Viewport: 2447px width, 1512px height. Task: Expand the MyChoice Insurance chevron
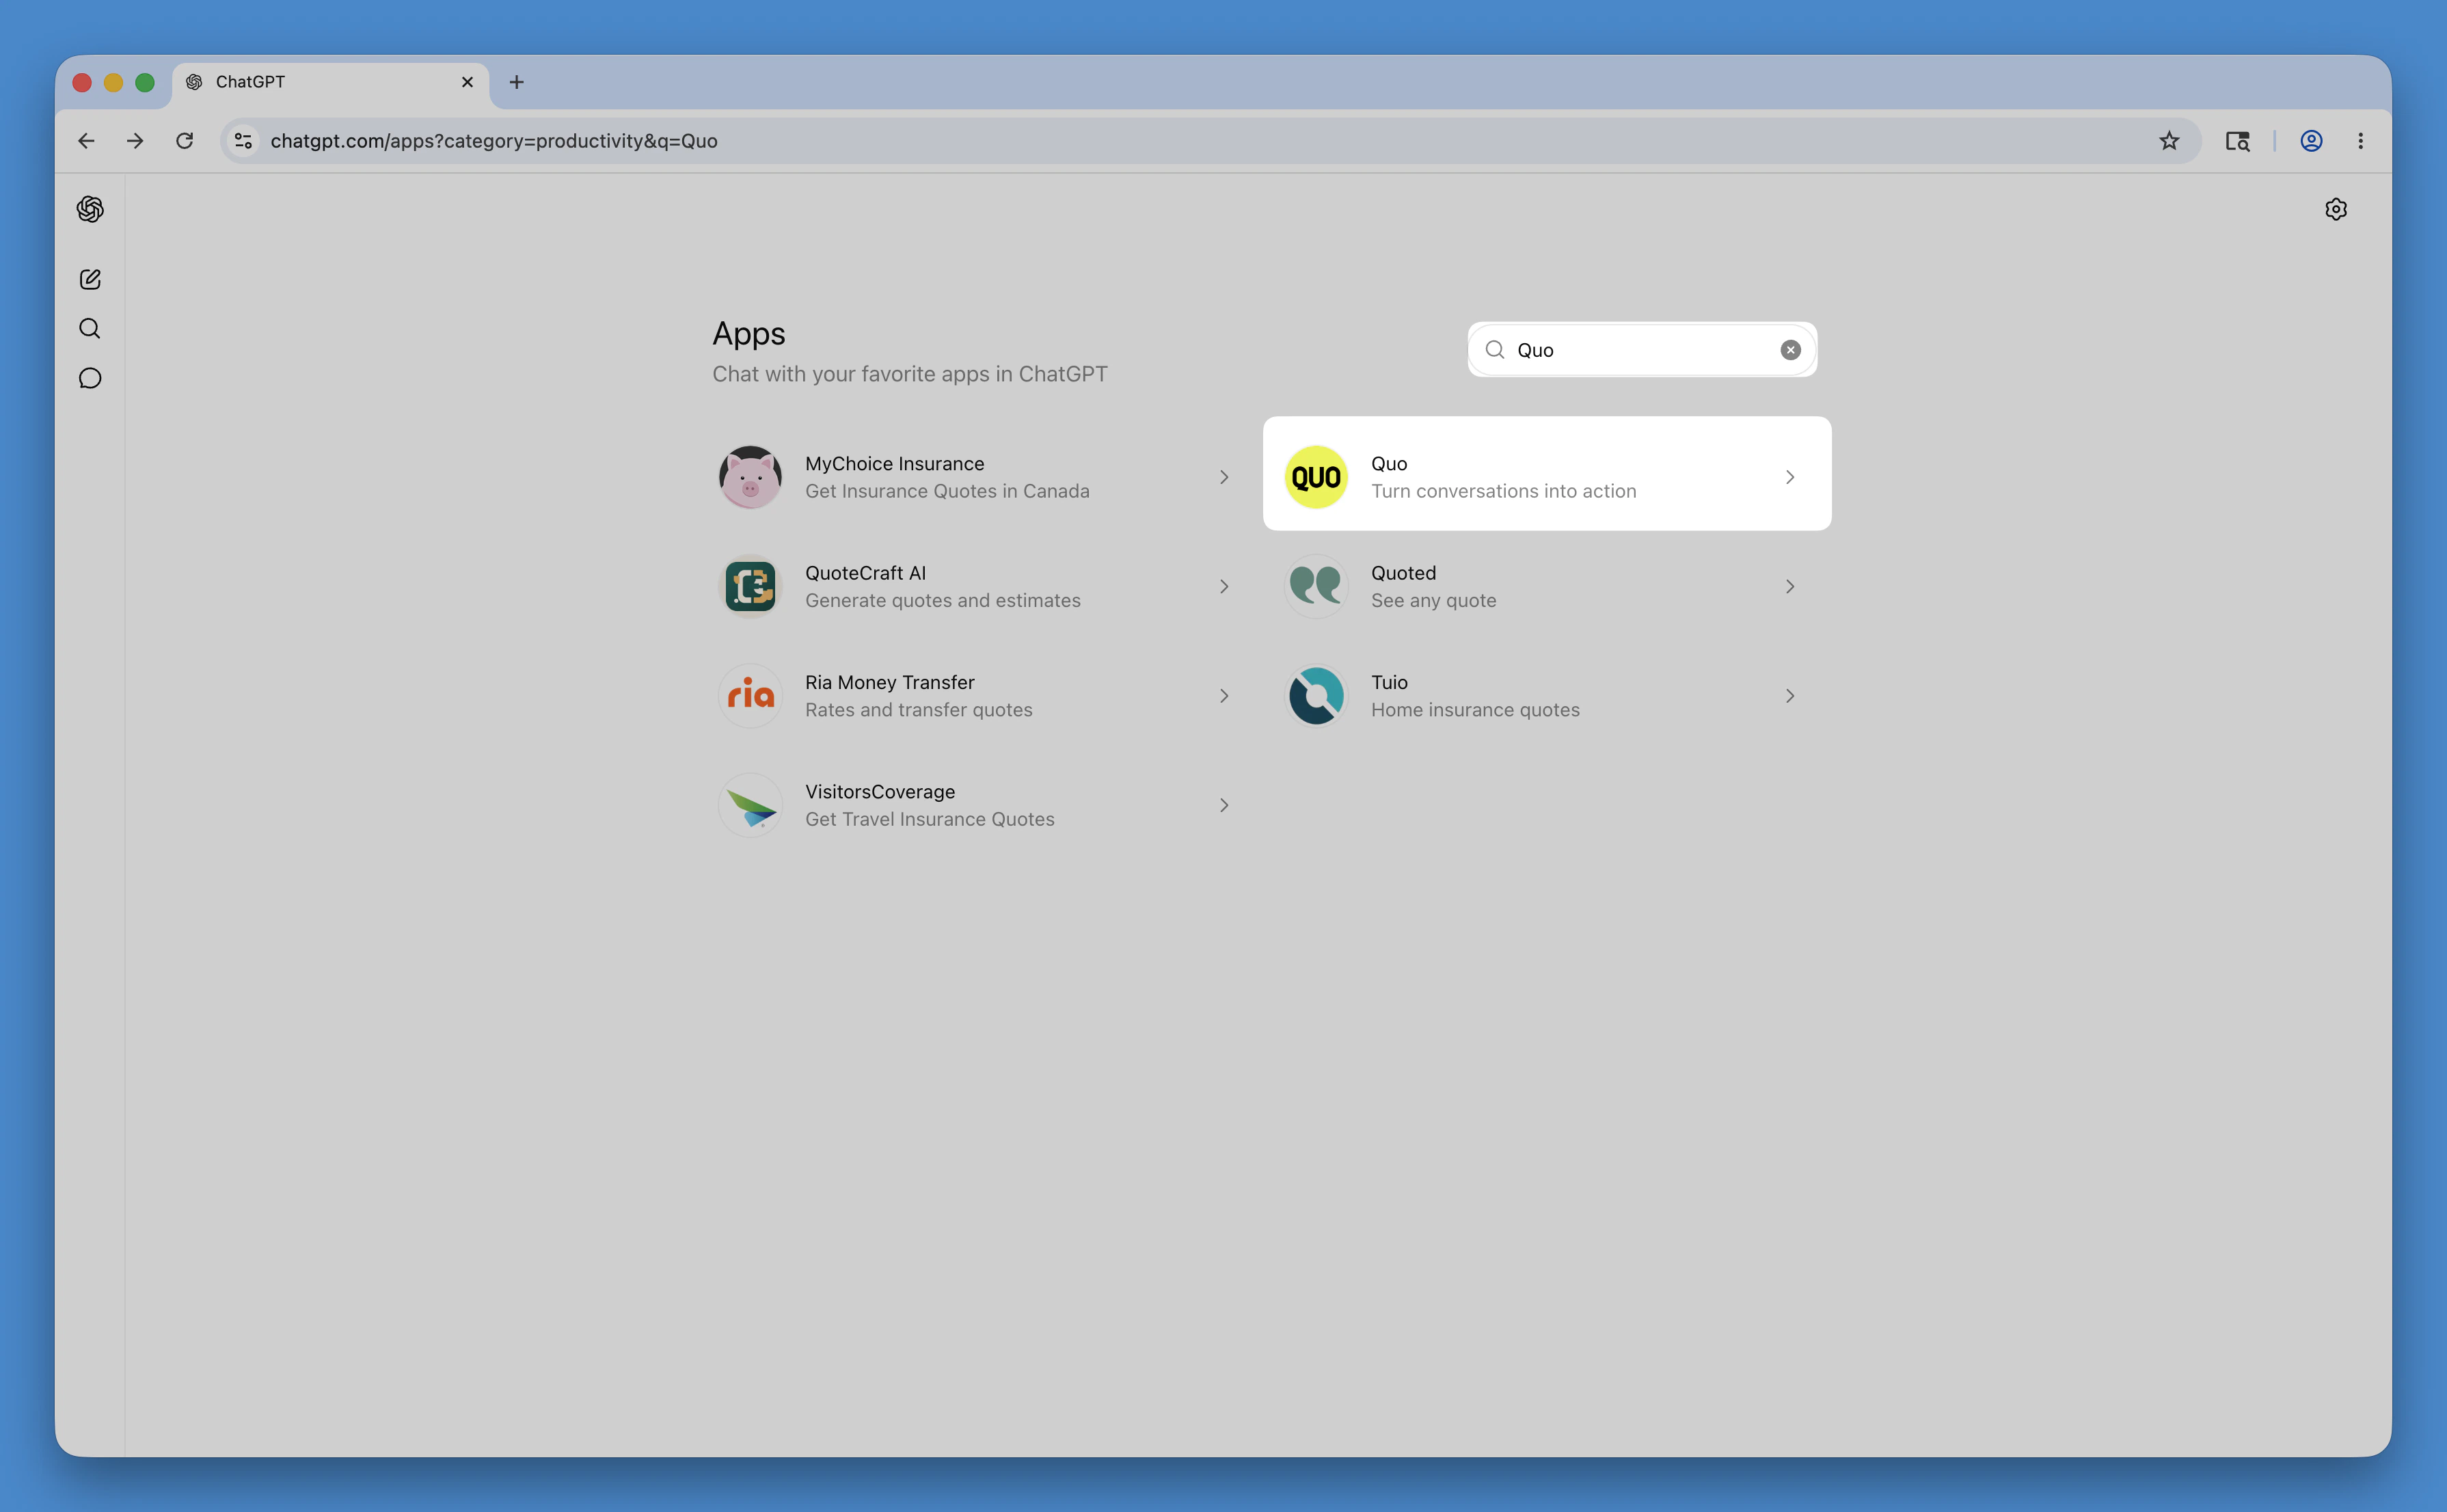tap(1224, 477)
